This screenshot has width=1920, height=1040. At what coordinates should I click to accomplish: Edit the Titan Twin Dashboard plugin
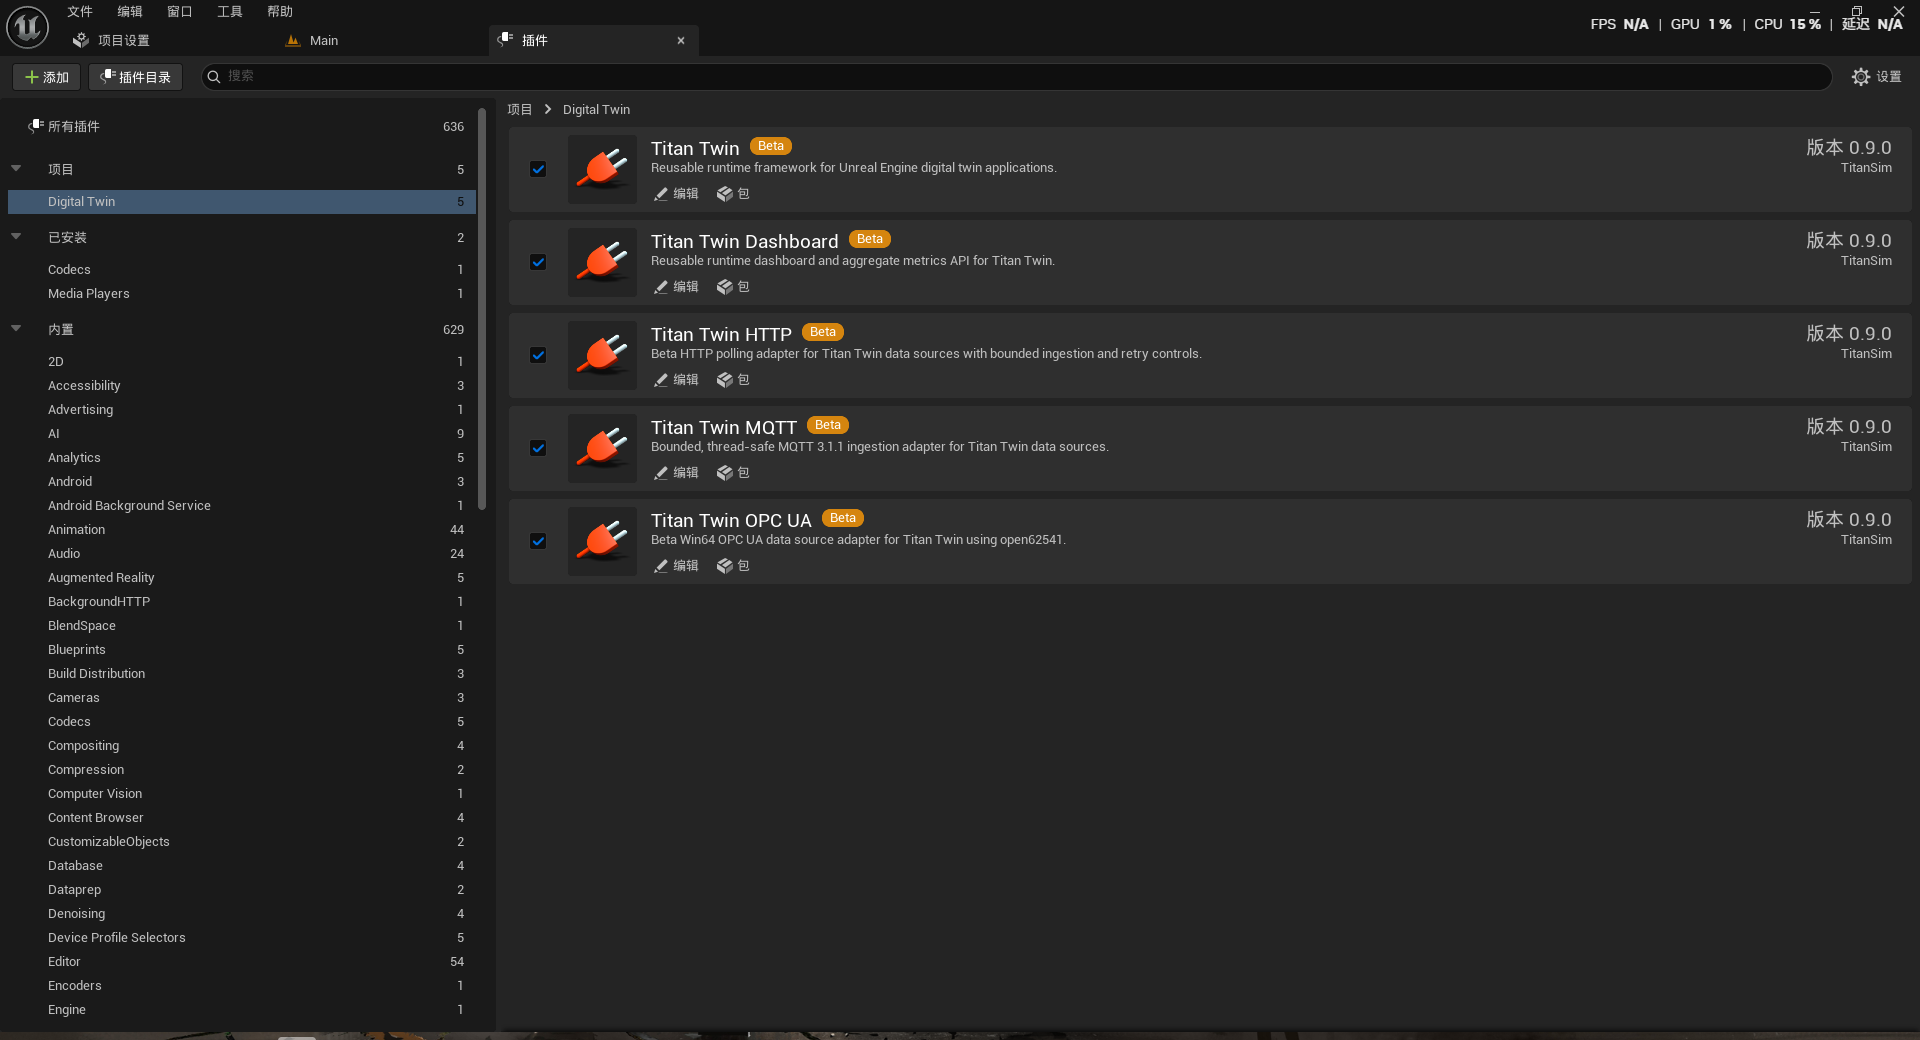(676, 287)
